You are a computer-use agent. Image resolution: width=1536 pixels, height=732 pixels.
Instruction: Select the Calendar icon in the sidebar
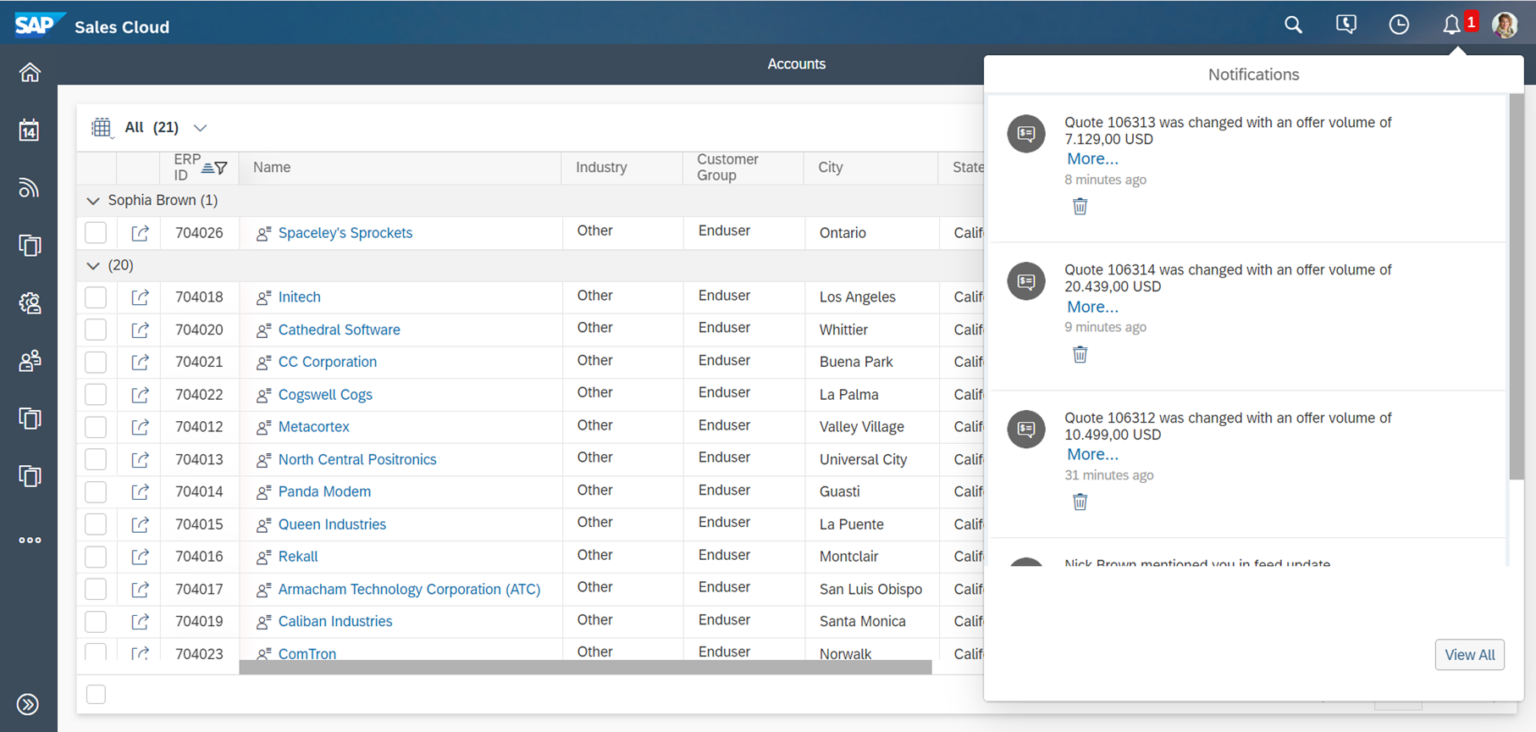pos(29,129)
